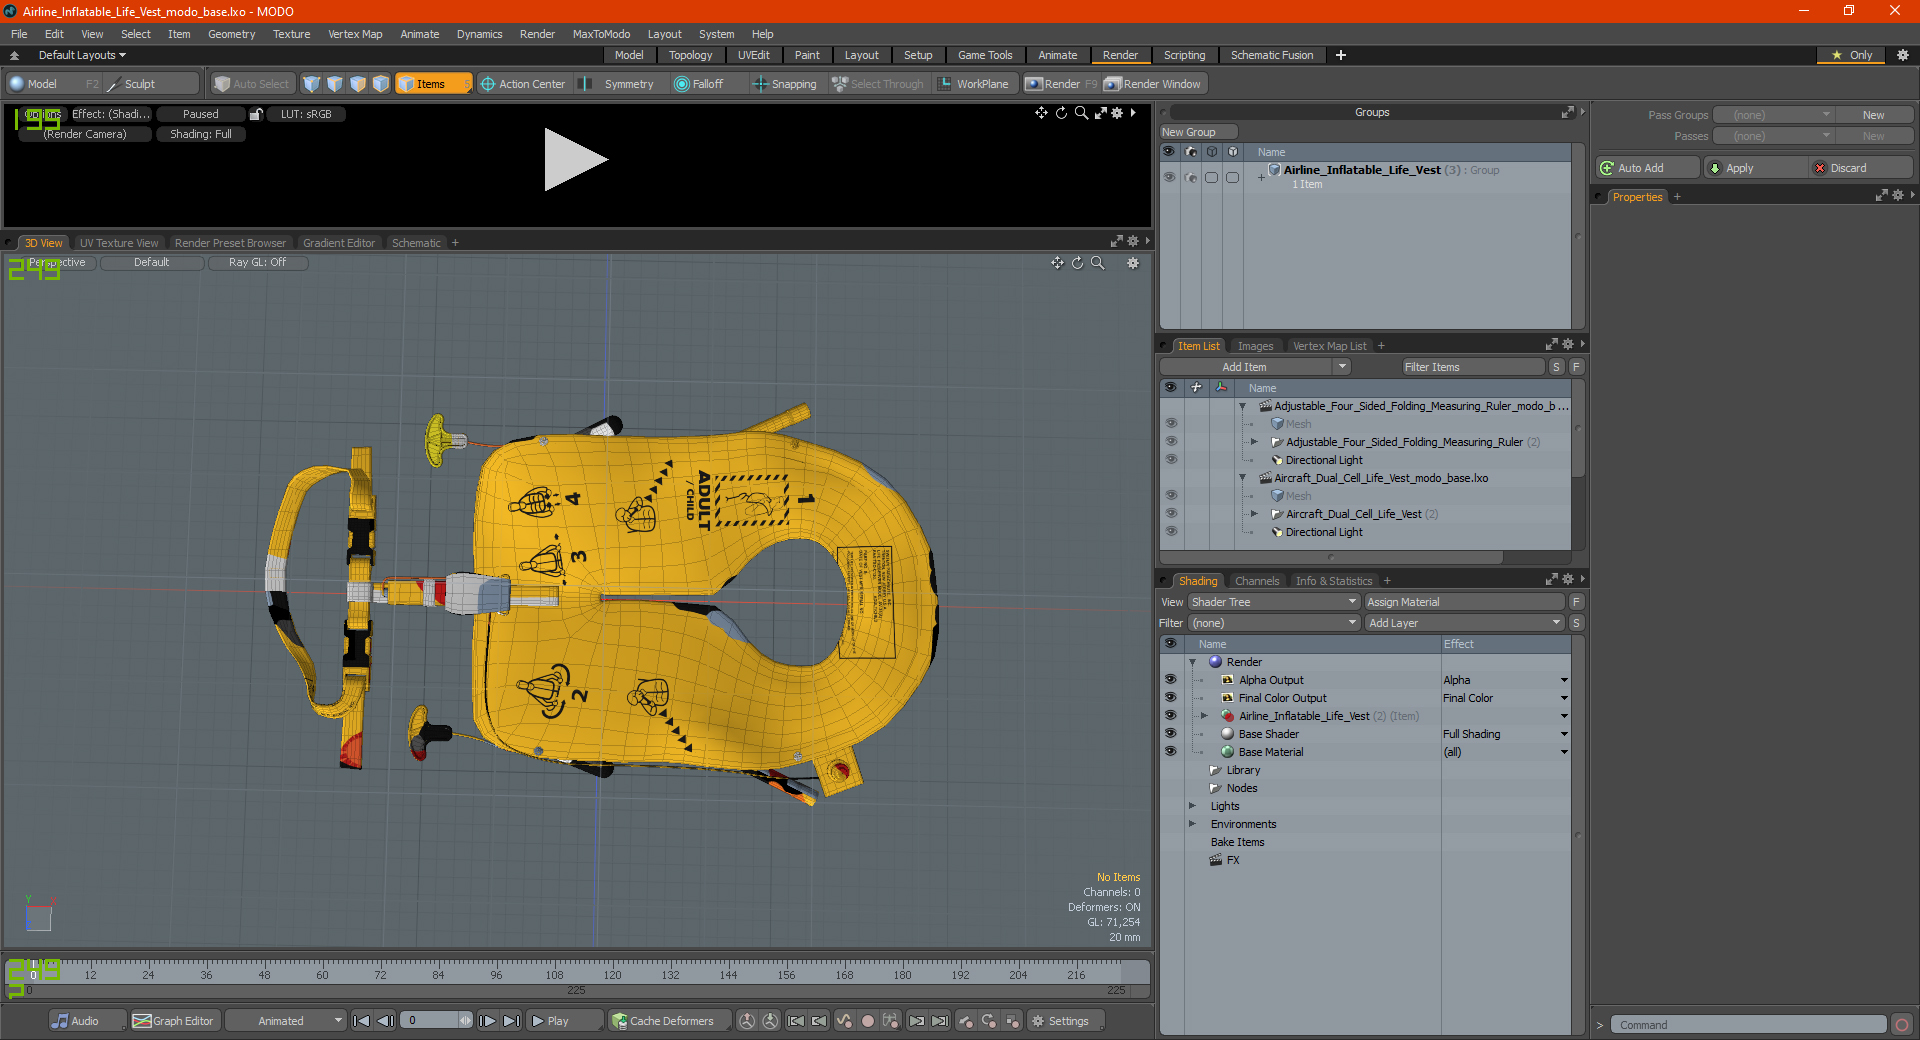Hide the Base Material layer
1920x1040 pixels.
pos(1170,752)
